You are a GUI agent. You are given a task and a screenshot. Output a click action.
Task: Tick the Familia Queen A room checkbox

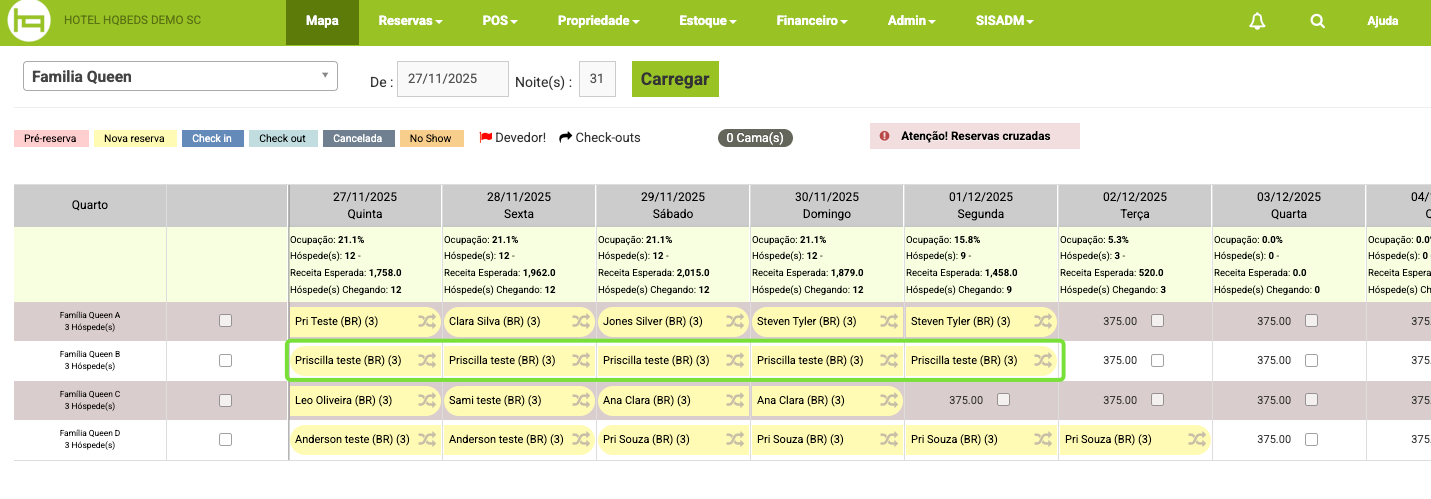point(225,321)
